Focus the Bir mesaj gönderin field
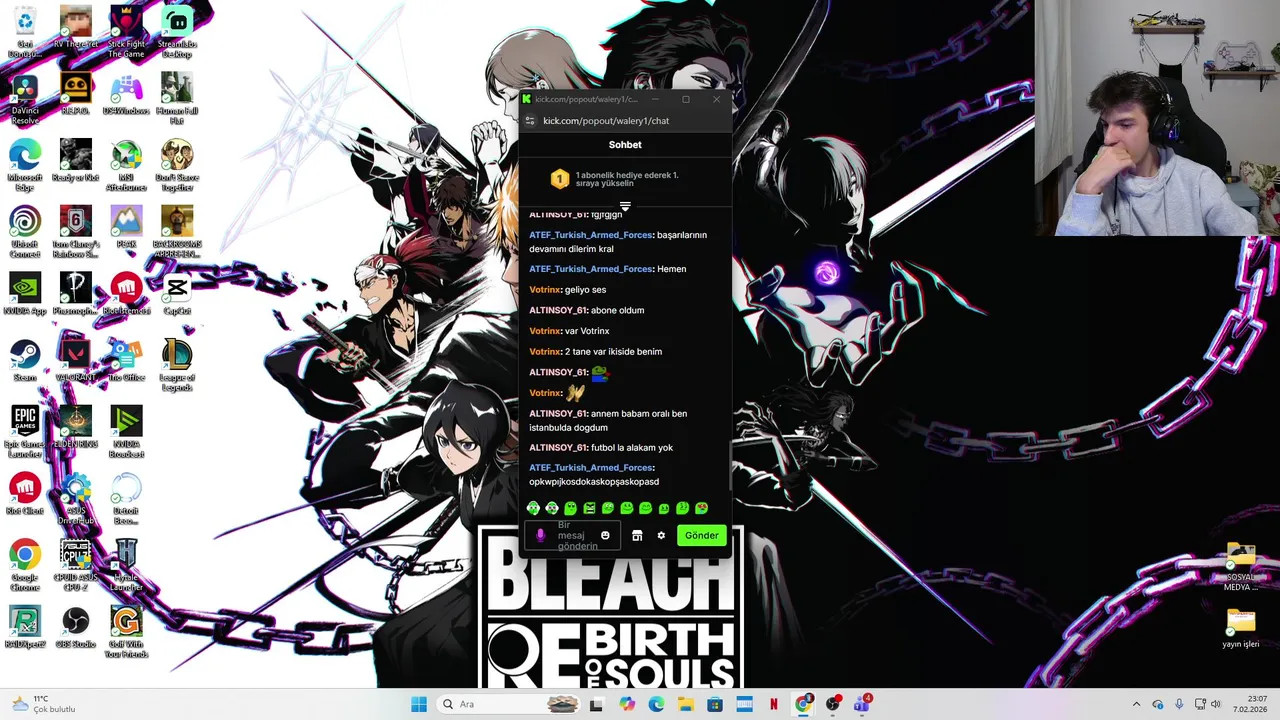Viewport: 1280px width, 720px height. pyautogui.click(x=573, y=535)
